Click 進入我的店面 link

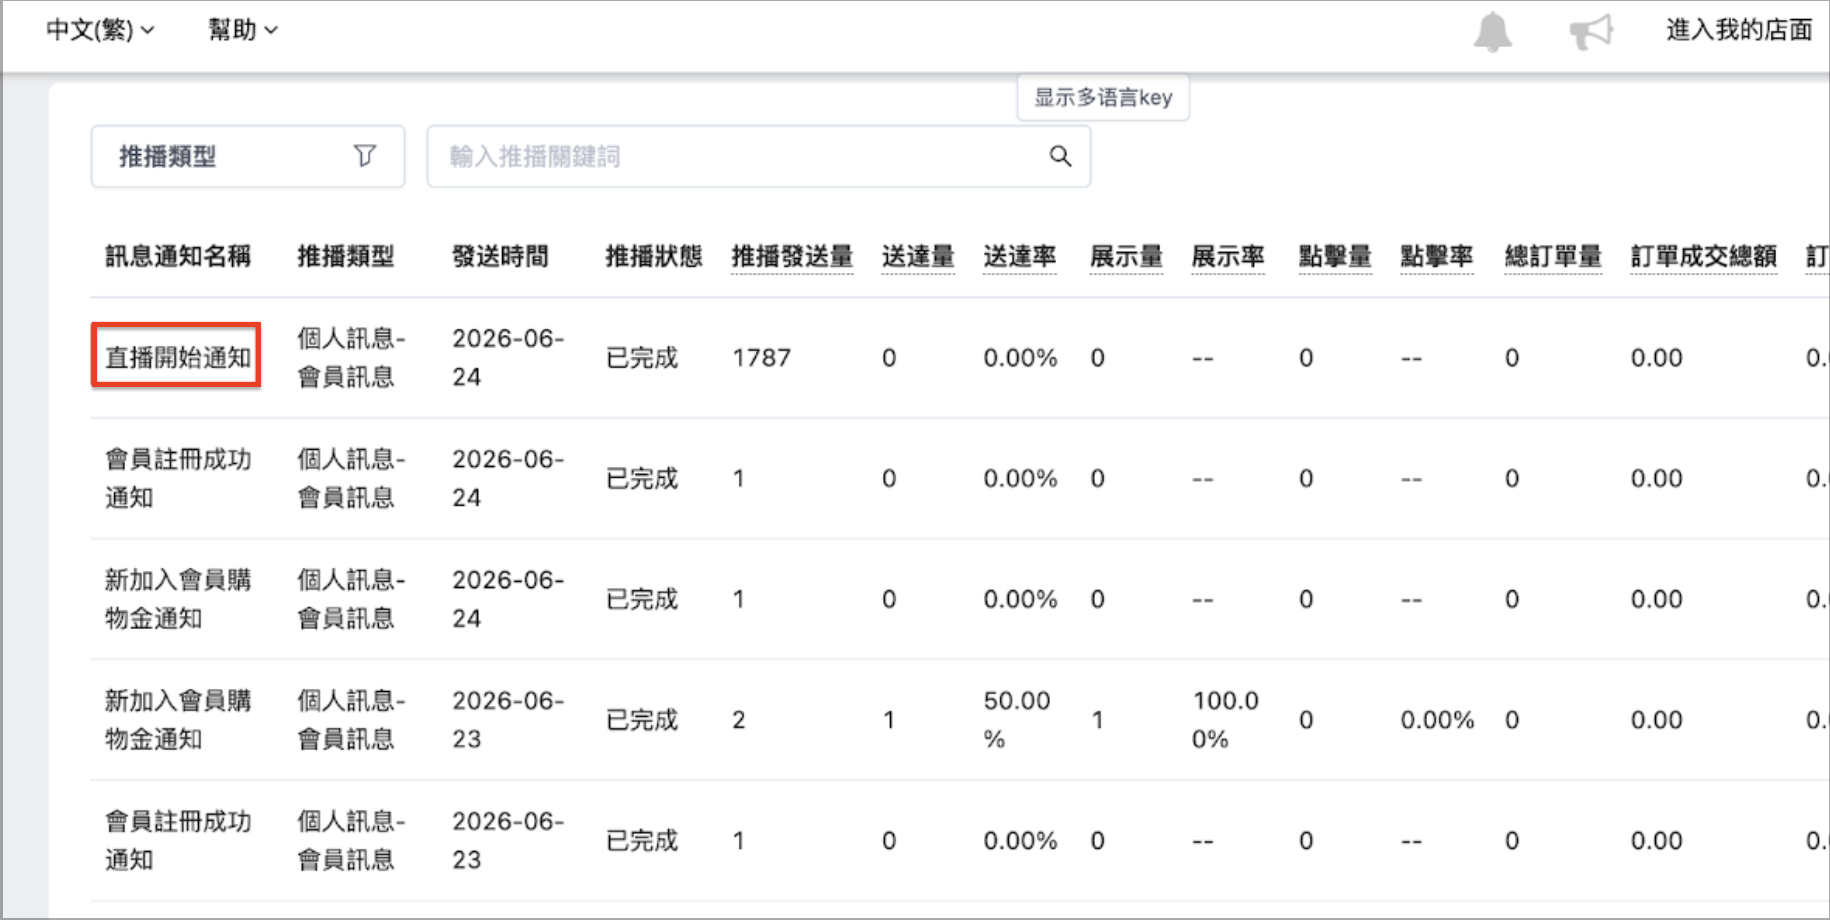click(x=1739, y=30)
